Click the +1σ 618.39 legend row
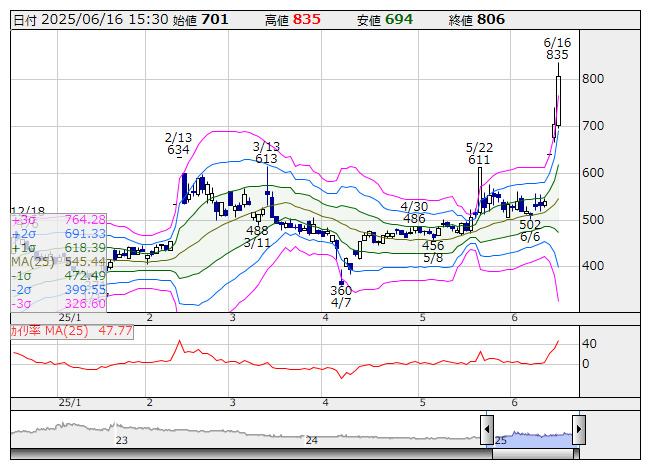 [x=59, y=248]
